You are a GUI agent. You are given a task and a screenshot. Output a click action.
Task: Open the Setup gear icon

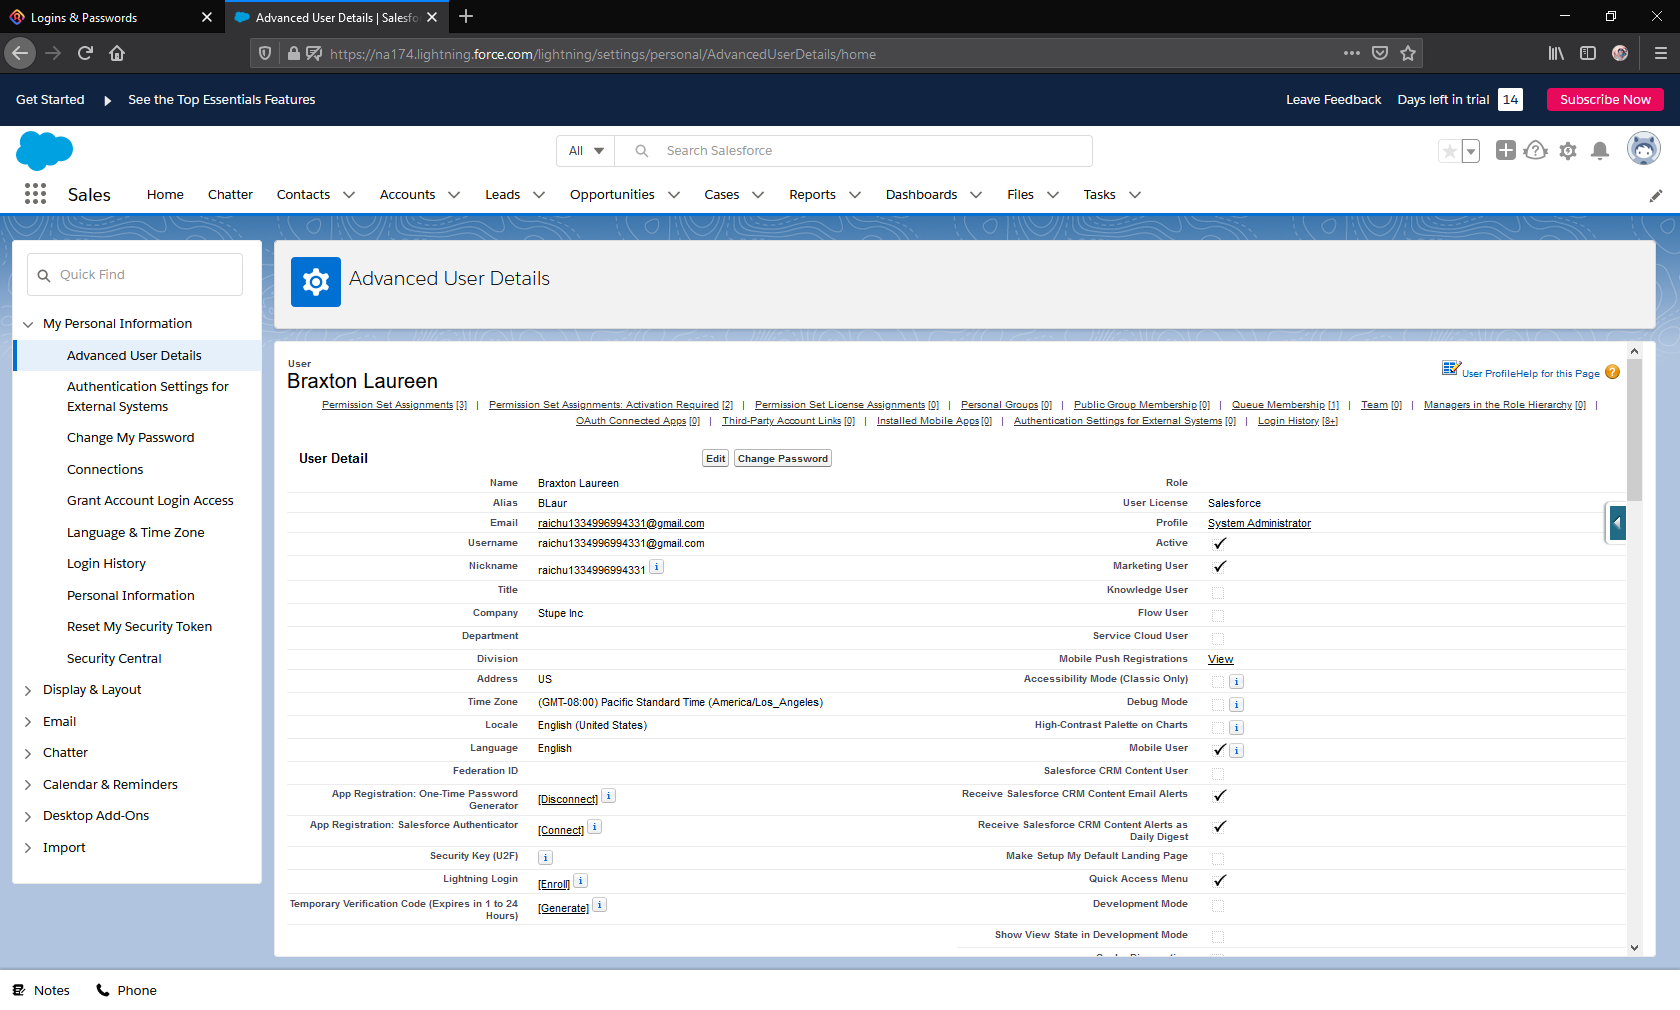(1568, 151)
